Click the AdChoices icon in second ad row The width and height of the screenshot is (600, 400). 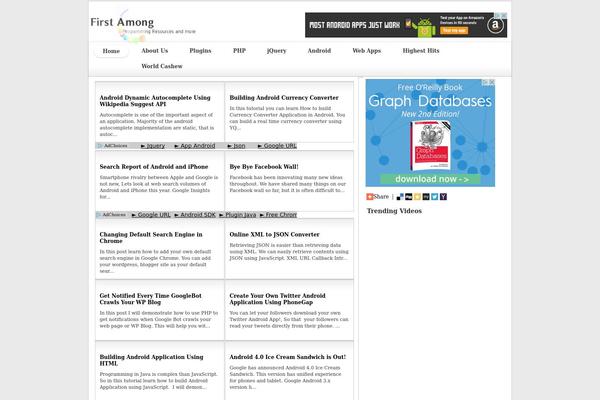(x=99, y=215)
